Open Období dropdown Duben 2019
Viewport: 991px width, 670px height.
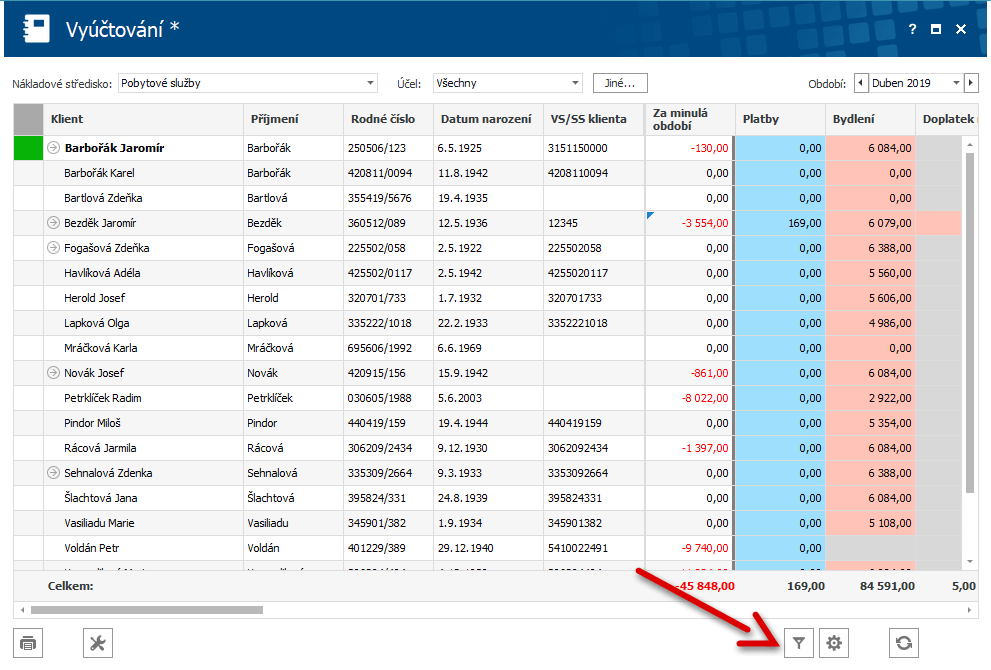tap(916, 83)
